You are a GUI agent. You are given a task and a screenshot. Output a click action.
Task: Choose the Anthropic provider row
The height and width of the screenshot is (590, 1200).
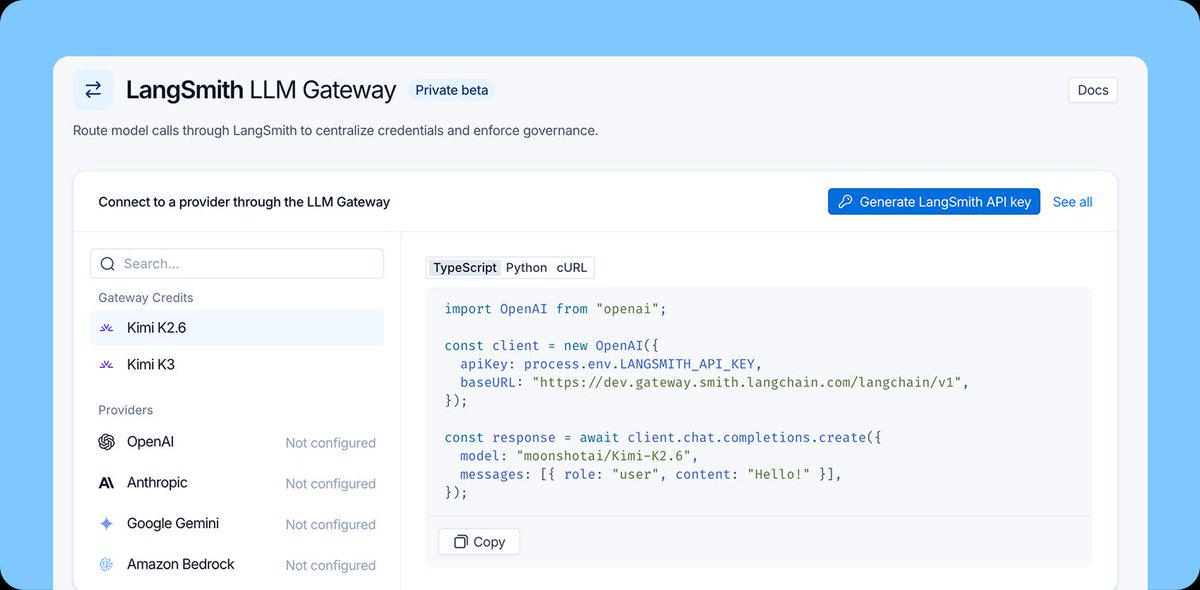click(237, 483)
